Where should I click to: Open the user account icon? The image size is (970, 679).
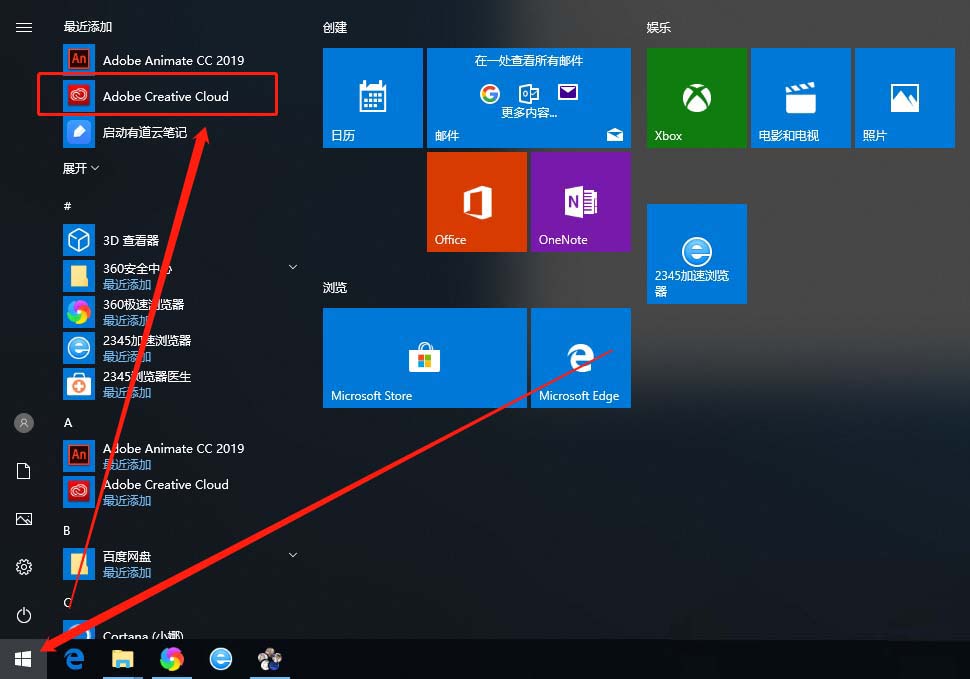coord(24,423)
